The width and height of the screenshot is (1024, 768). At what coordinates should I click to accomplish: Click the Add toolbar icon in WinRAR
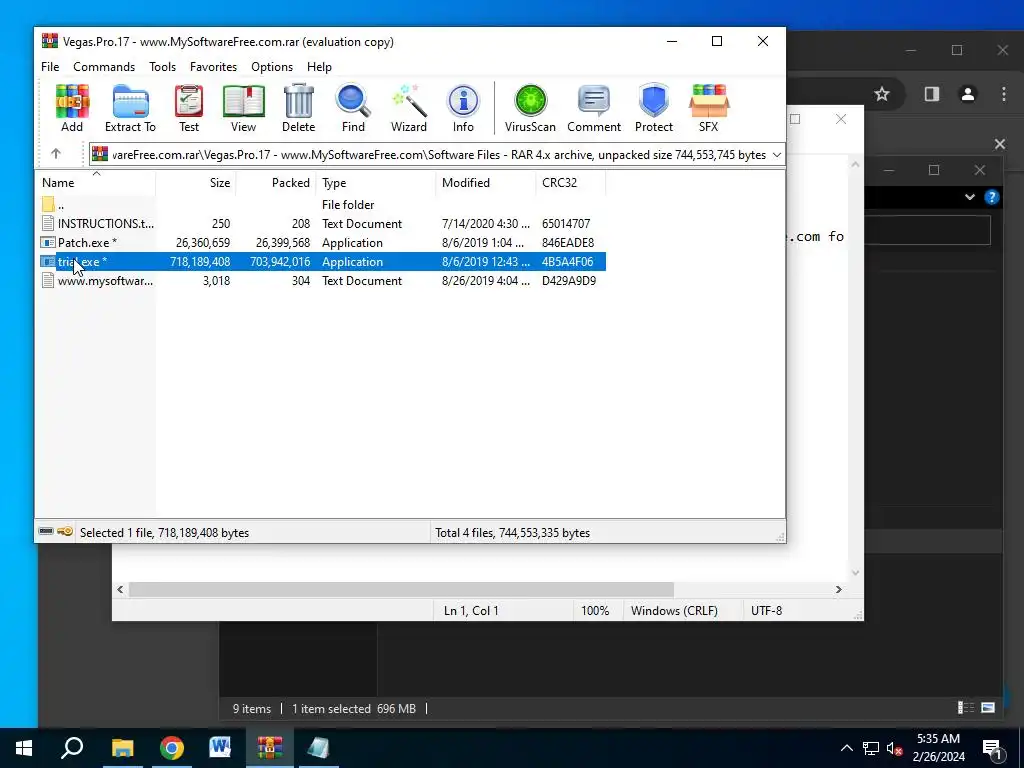pos(72,108)
